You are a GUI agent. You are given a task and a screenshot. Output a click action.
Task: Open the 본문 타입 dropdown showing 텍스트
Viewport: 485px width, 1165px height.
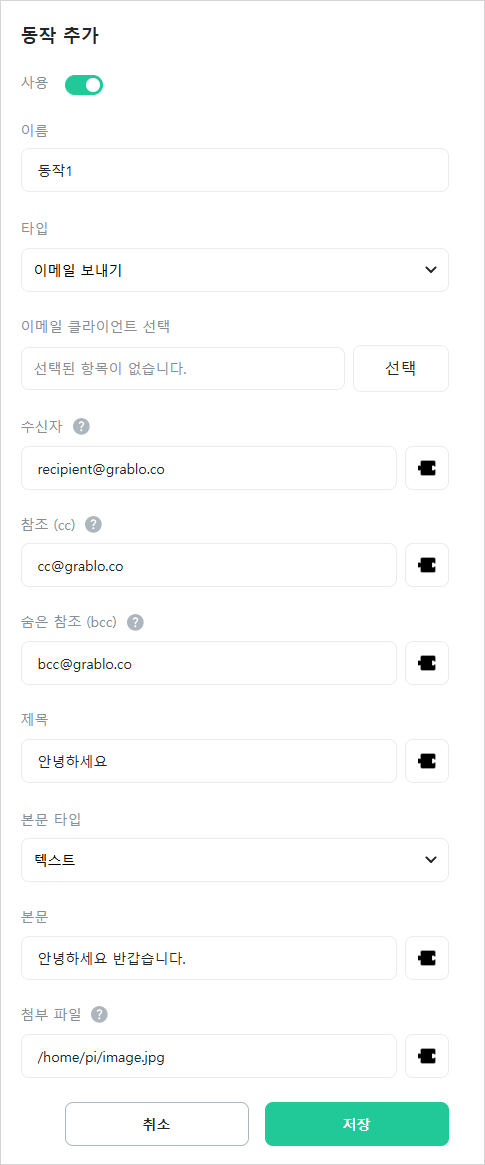[x=235, y=860]
